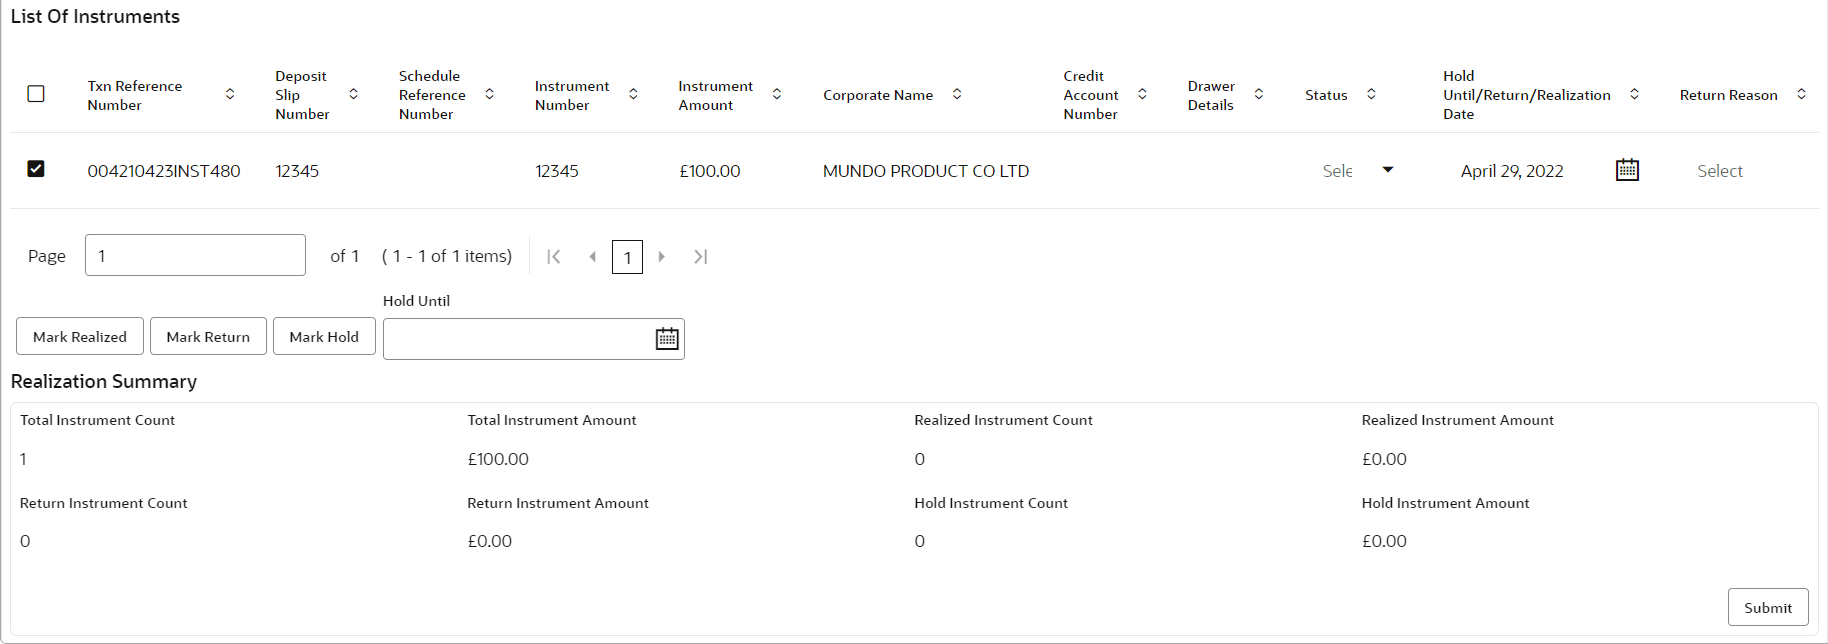Sort by Return Reason column
1828x644 pixels.
pos(1801,94)
